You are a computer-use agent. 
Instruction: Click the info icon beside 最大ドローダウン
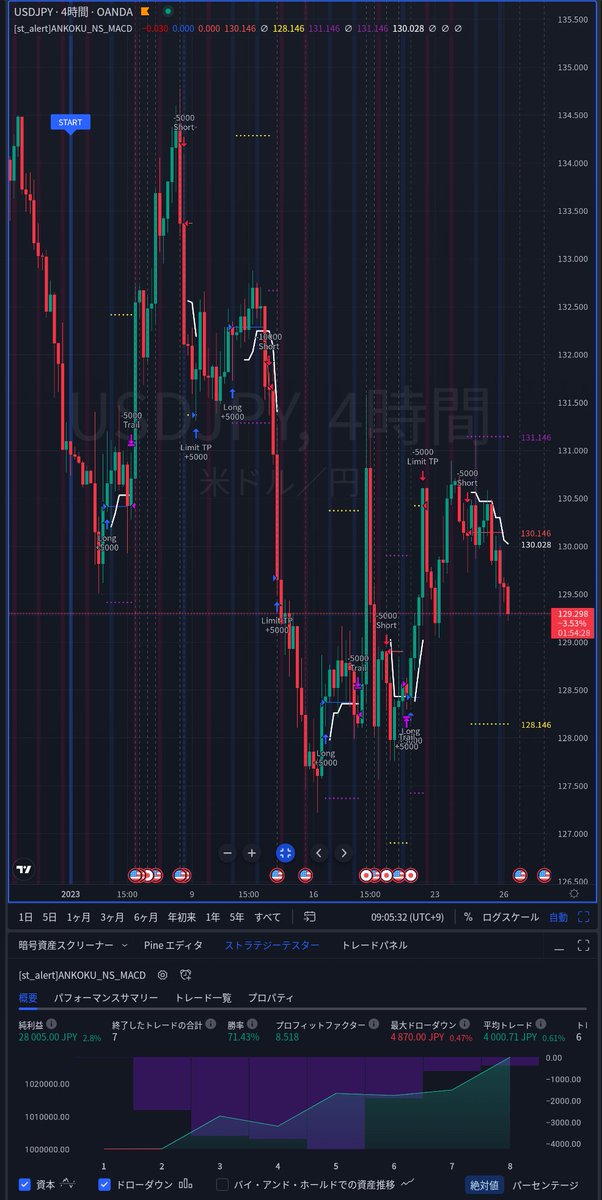click(464, 1025)
